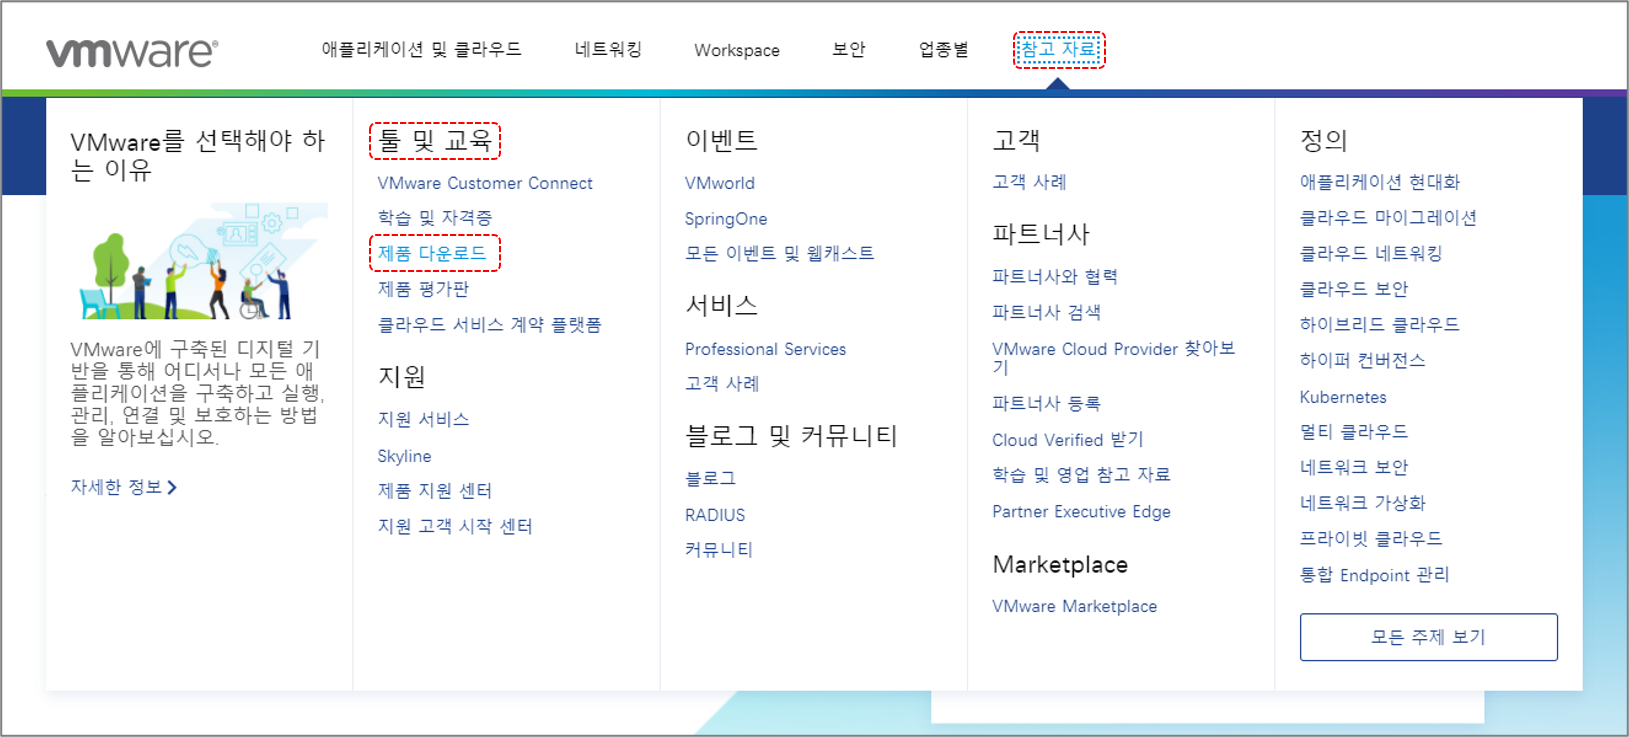Open Partner Executive Edge link
1629x737 pixels.
1081,512
